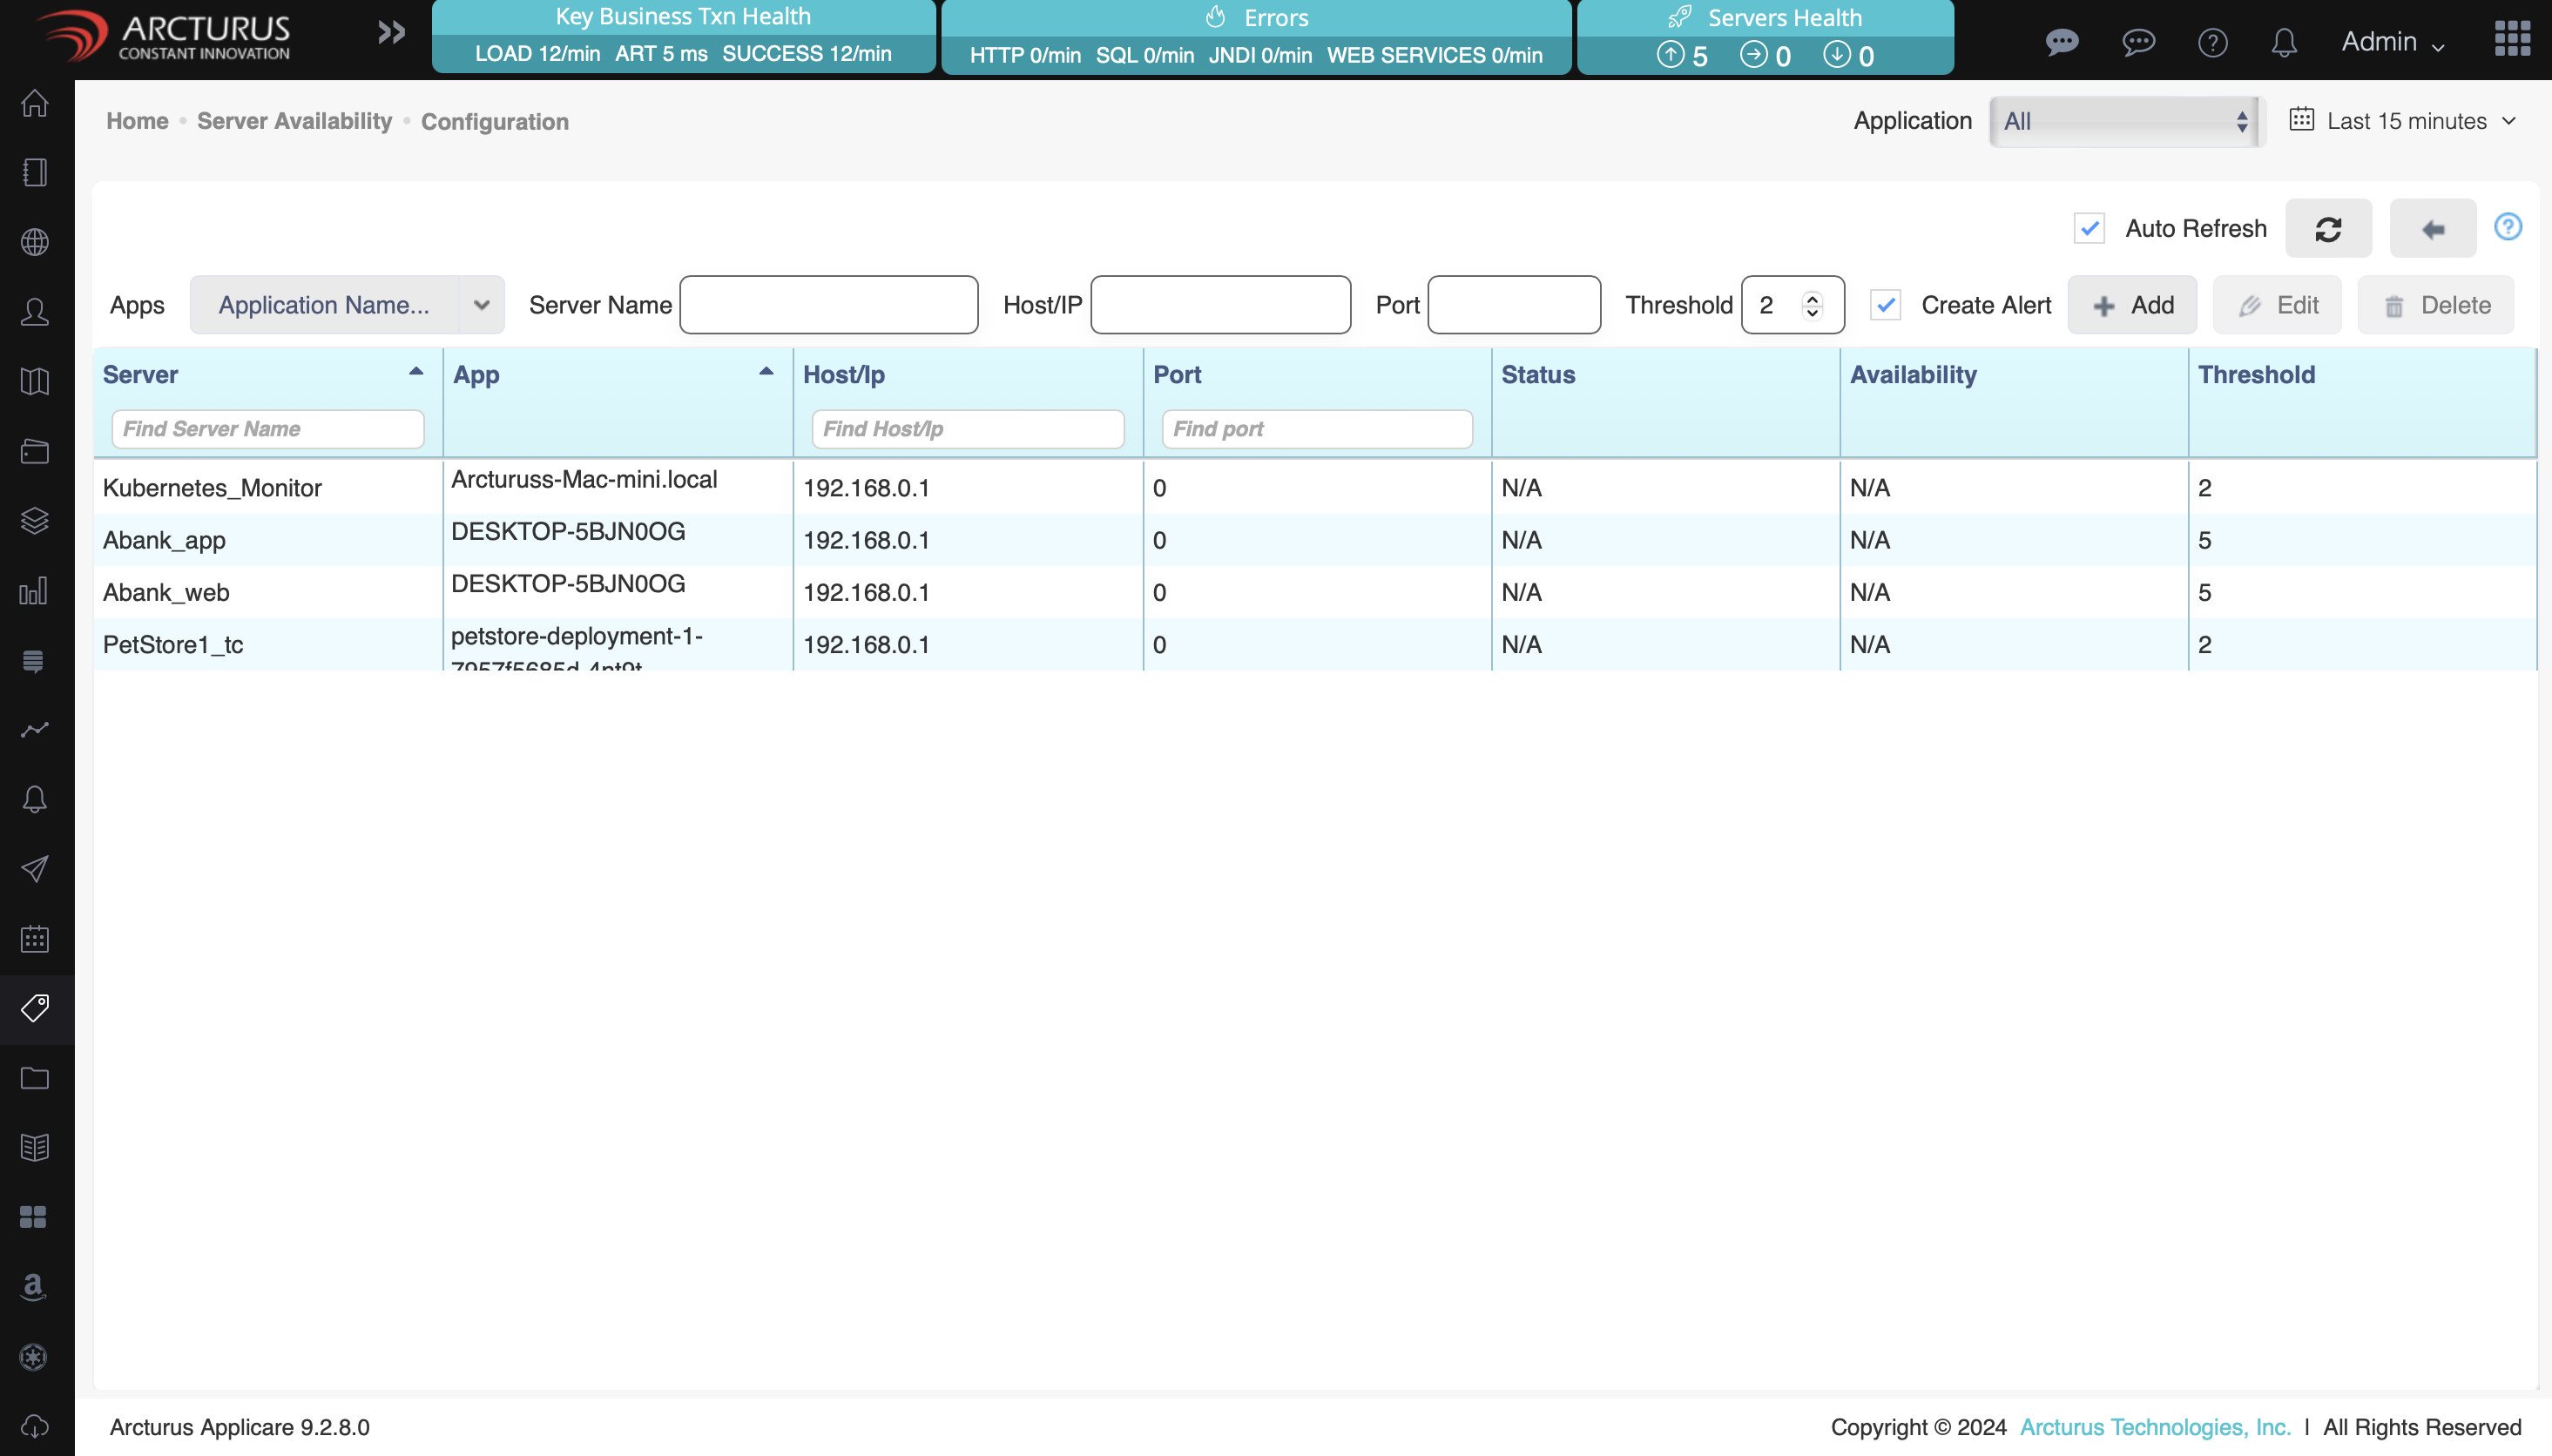This screenshot has width=2552, height=1456.
Task: Enable the Auto Refresh checkbox
Action: pyautogui.click(x=2090, y=228)
